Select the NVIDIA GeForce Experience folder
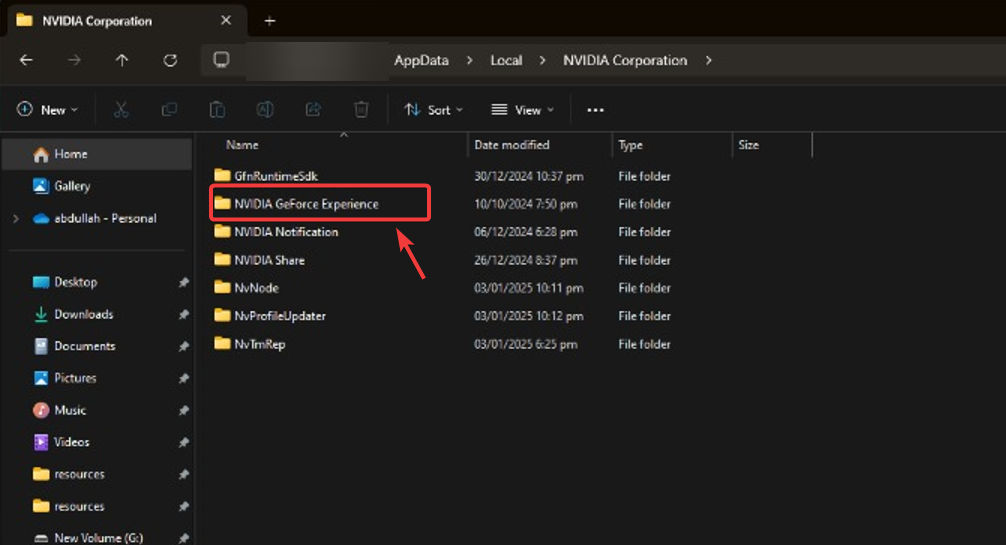Screen dimensions: 1006x545 click(306, 204)
